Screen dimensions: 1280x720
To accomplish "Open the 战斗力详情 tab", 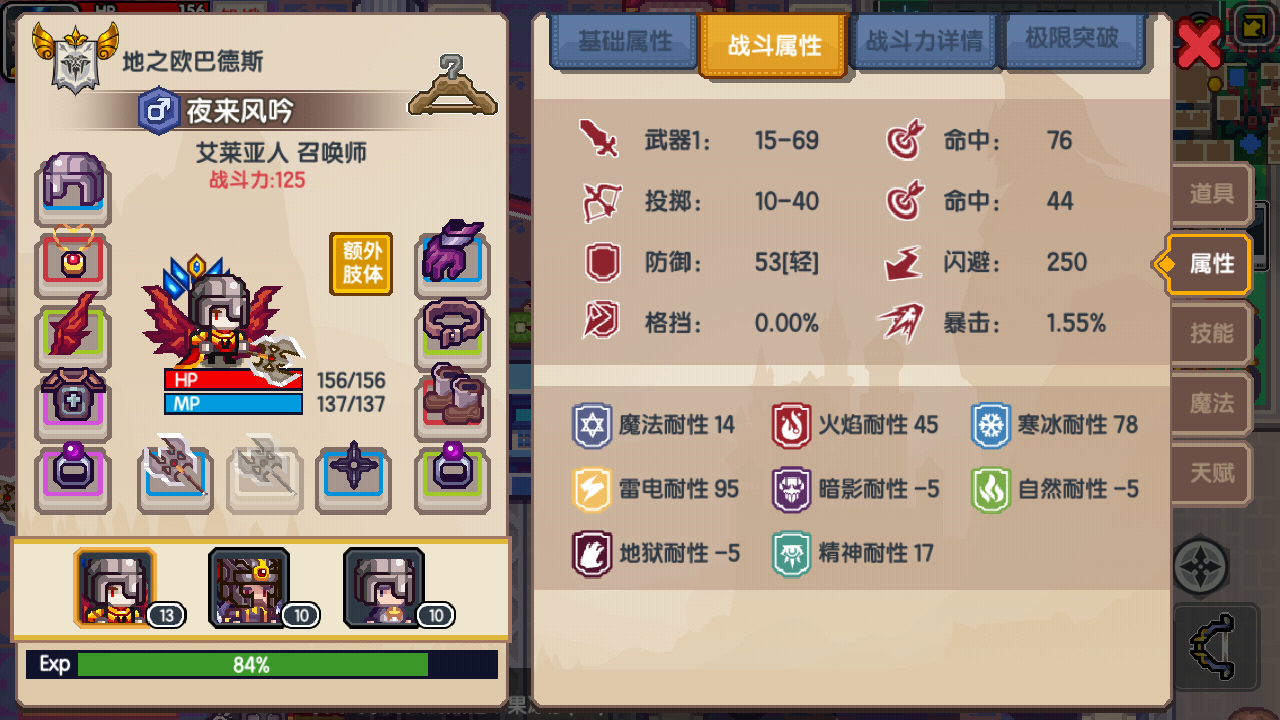I will (923, 42).
